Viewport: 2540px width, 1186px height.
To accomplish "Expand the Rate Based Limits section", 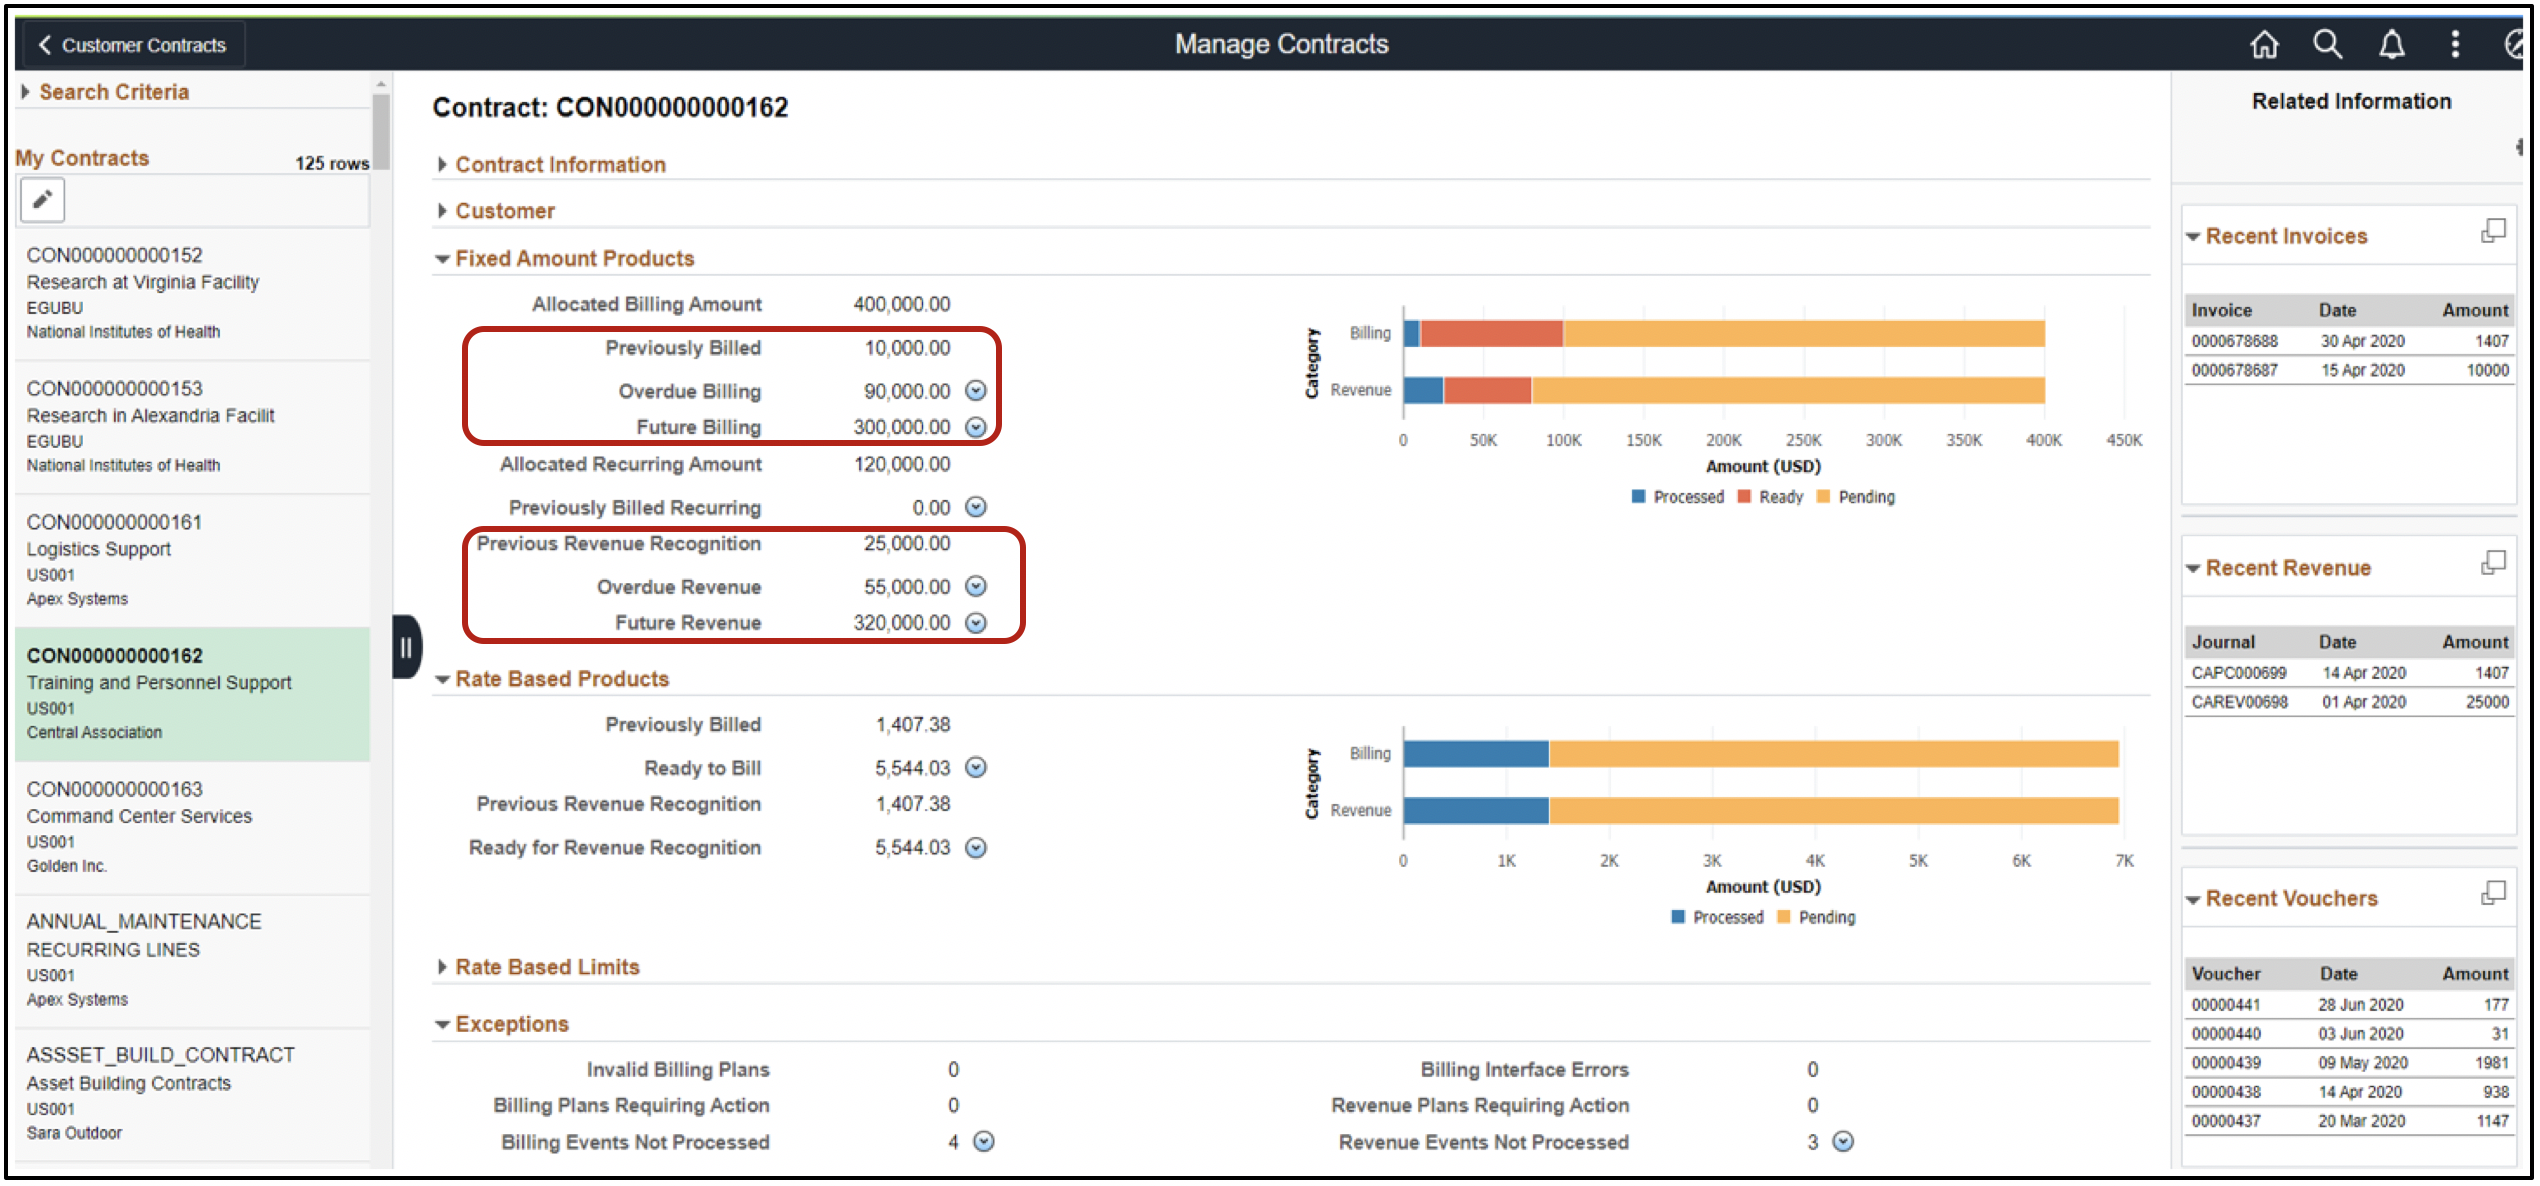I will [x=441, y=966].
